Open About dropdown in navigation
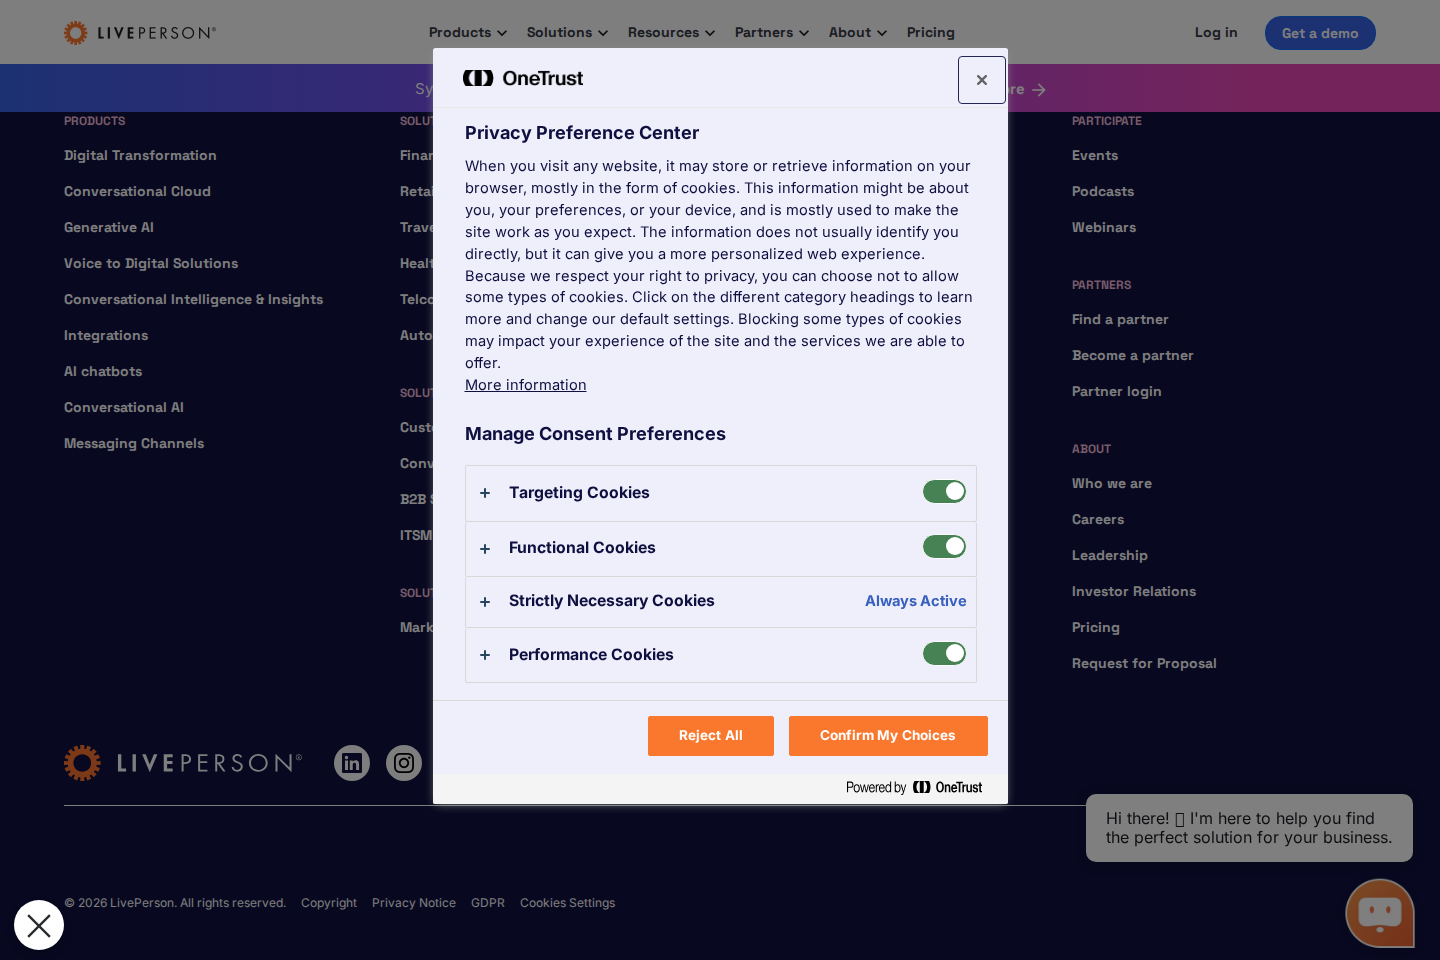 [858, 32]
